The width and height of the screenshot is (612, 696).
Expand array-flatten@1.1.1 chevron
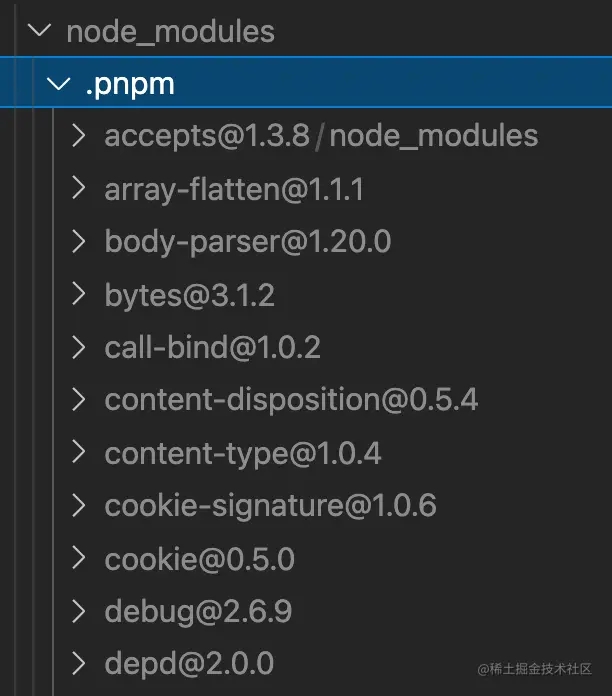(x=79, y=188)
